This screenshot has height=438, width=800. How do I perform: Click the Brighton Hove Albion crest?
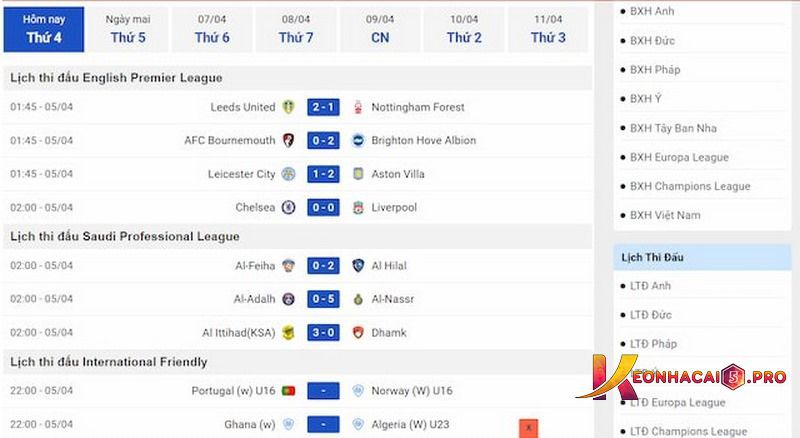pos(358,140)
